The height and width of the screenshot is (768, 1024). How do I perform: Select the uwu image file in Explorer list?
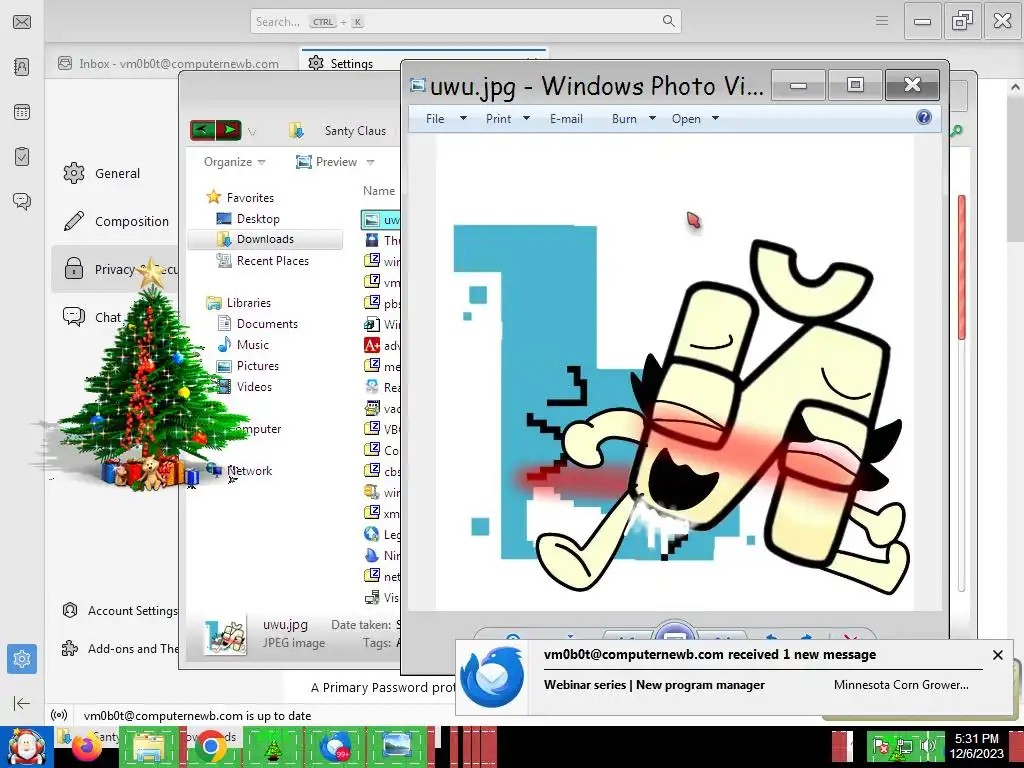click(x=382, y=219)
